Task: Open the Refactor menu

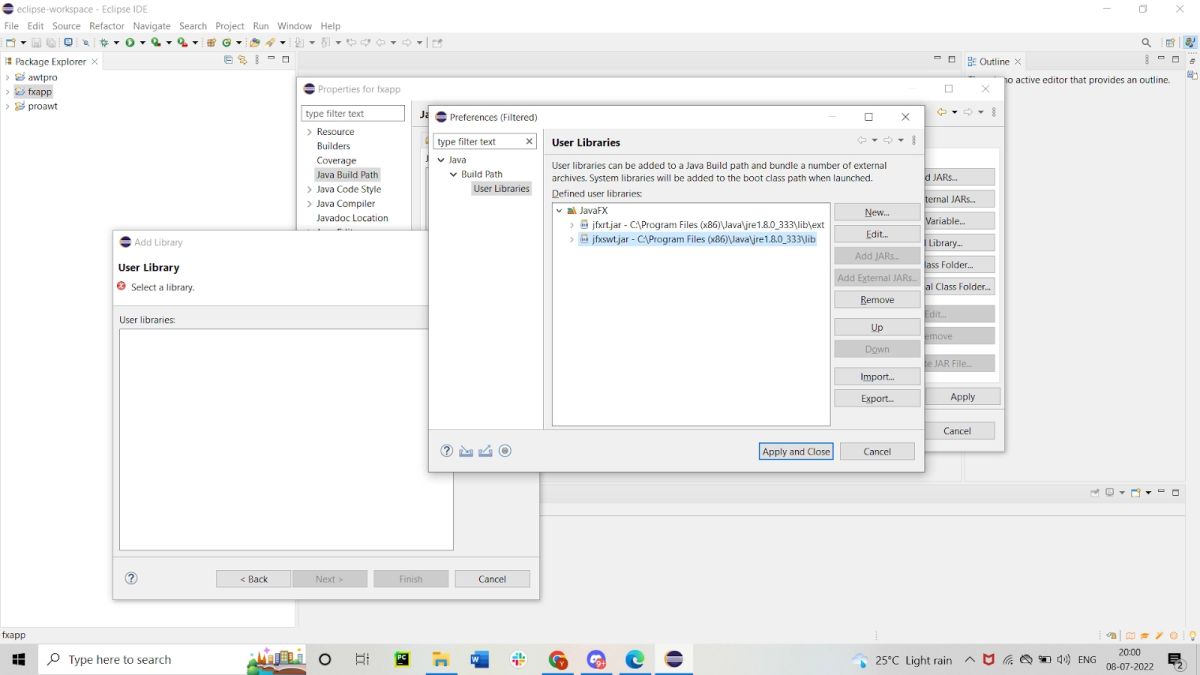Action: click(x=107, y=26)
